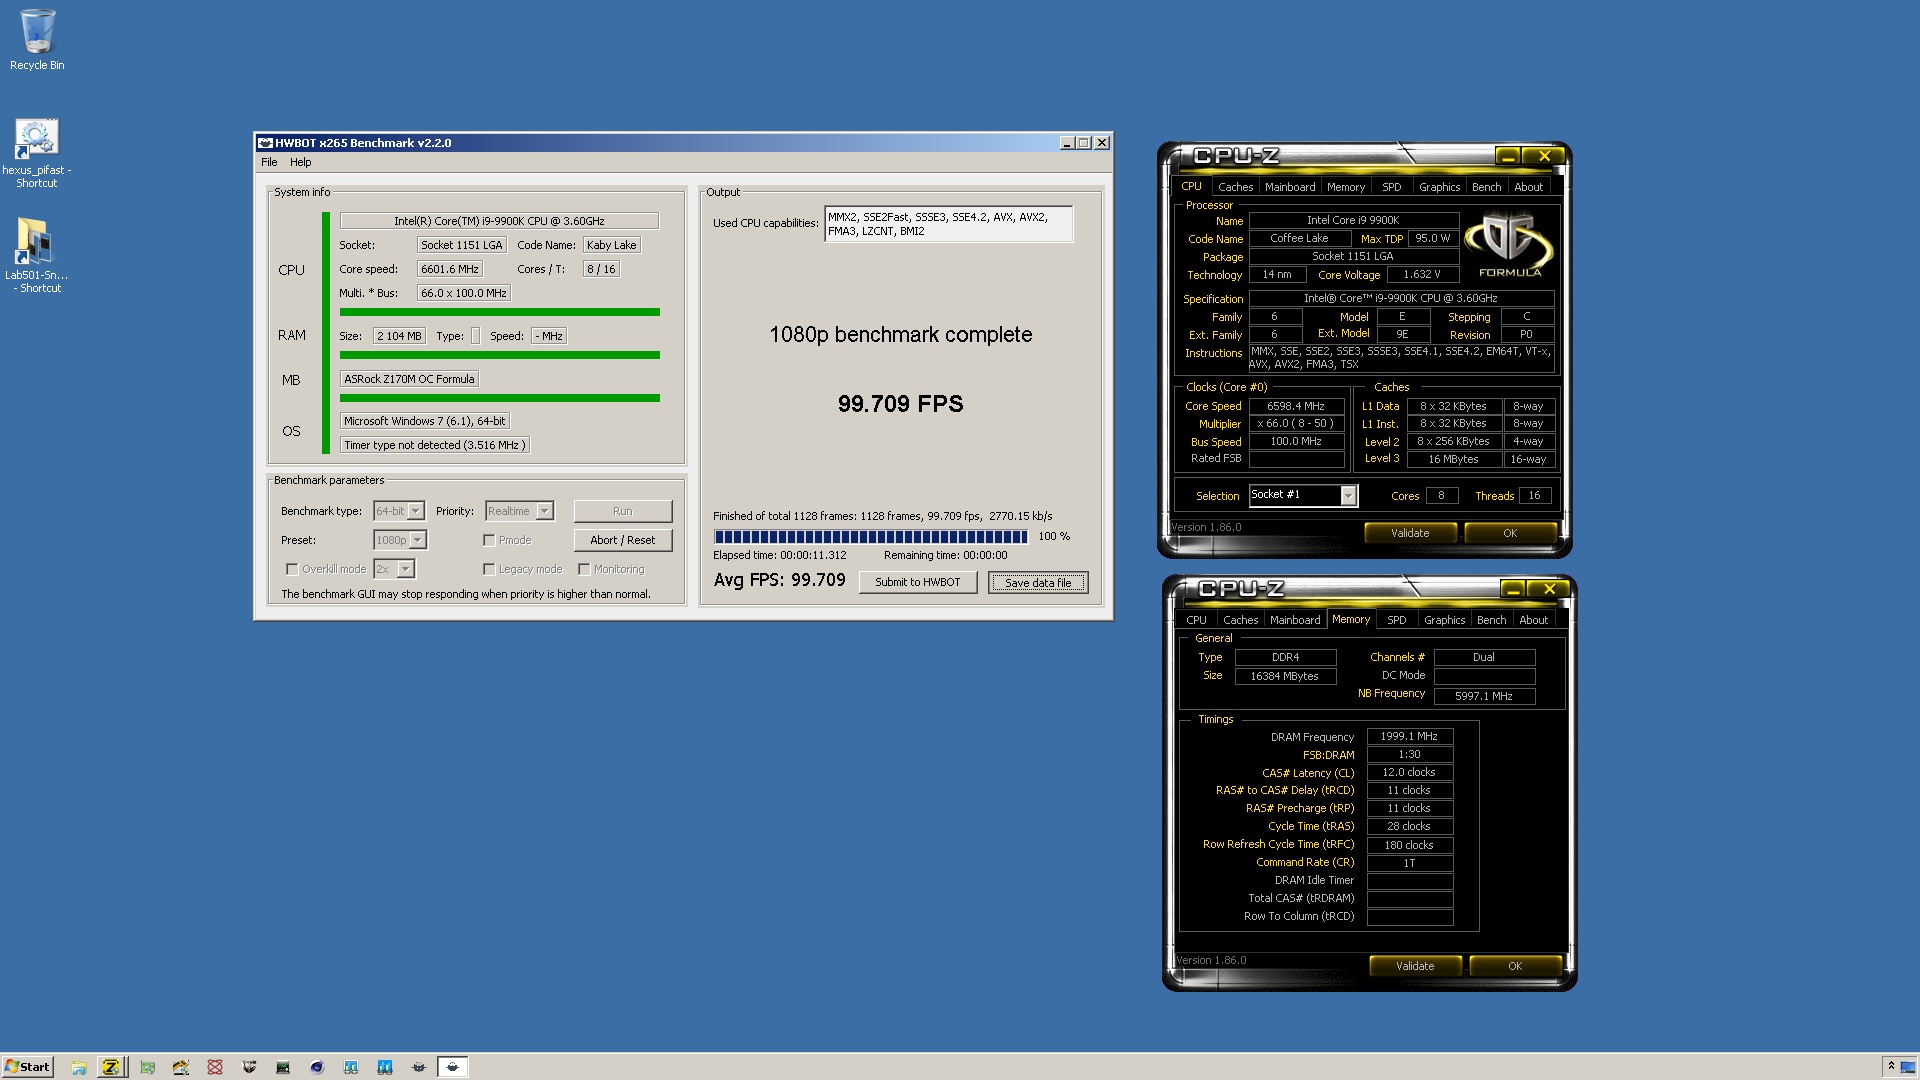Click the yellow Z taskbar icon
Screen dimensions: 1920x1080
111,1067
